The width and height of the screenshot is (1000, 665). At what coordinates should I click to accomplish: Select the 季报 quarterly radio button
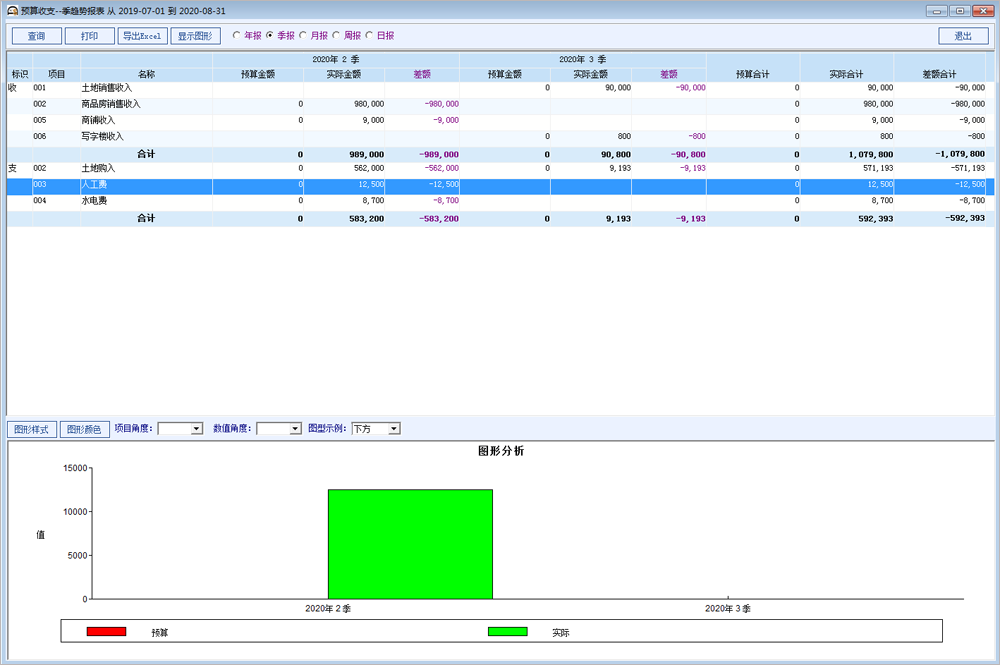(x=270, y=35)
